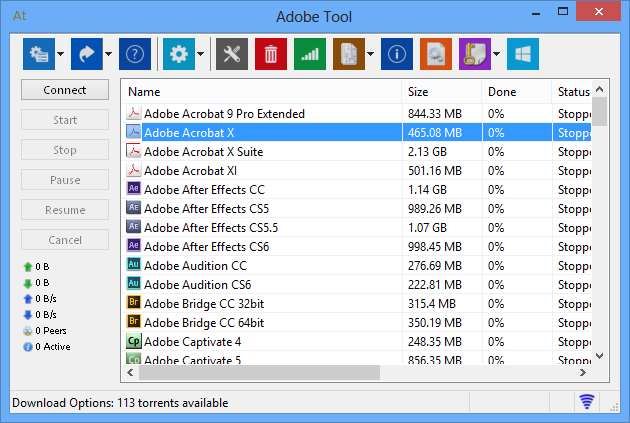Select Adobe Acrobat 9 Pro Extended row
Image resolution: width=630 pixels, height=423 pixels.
356,114
